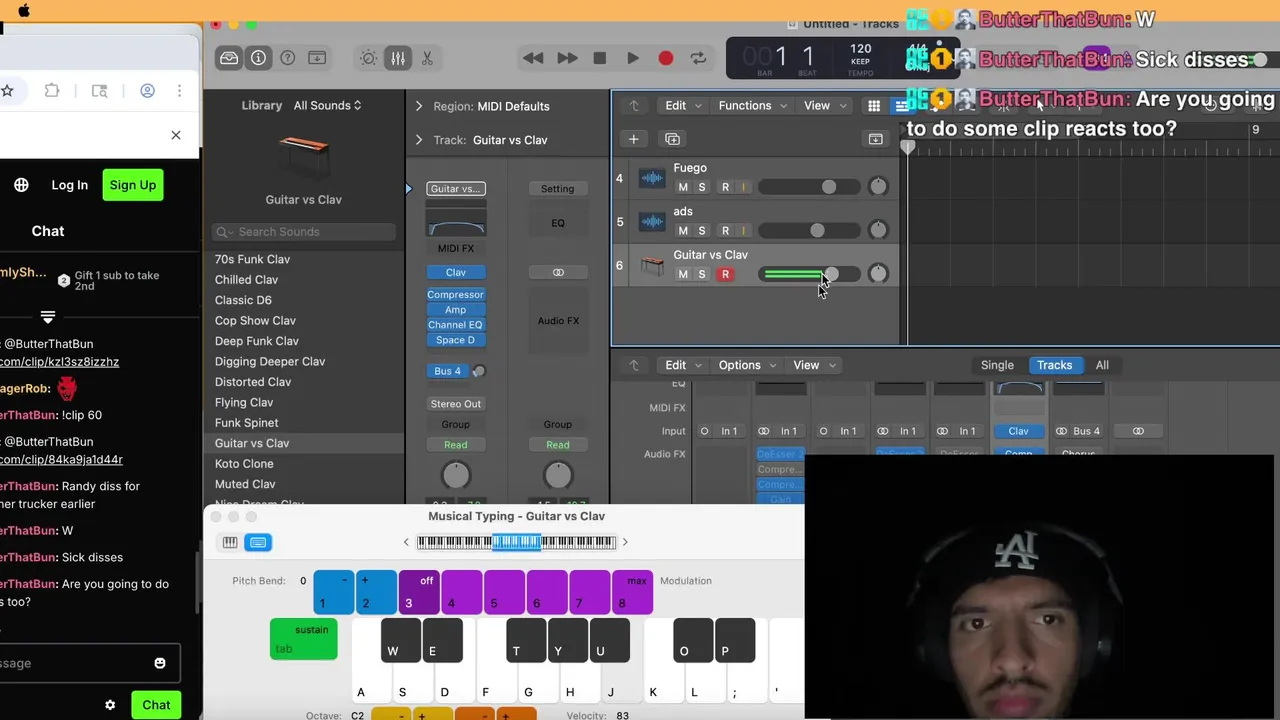1280x720 pixels.
Task: Toggle the Cycle loop button
Action: (698, 58)
